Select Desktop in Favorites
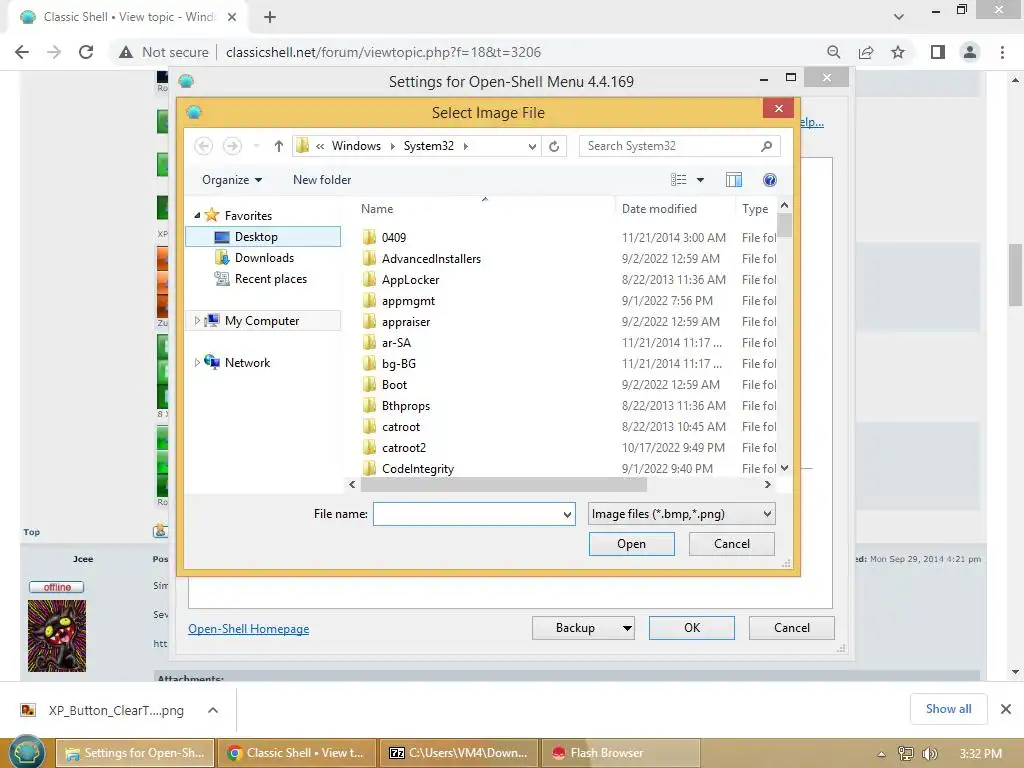 (x=263, y=236)
